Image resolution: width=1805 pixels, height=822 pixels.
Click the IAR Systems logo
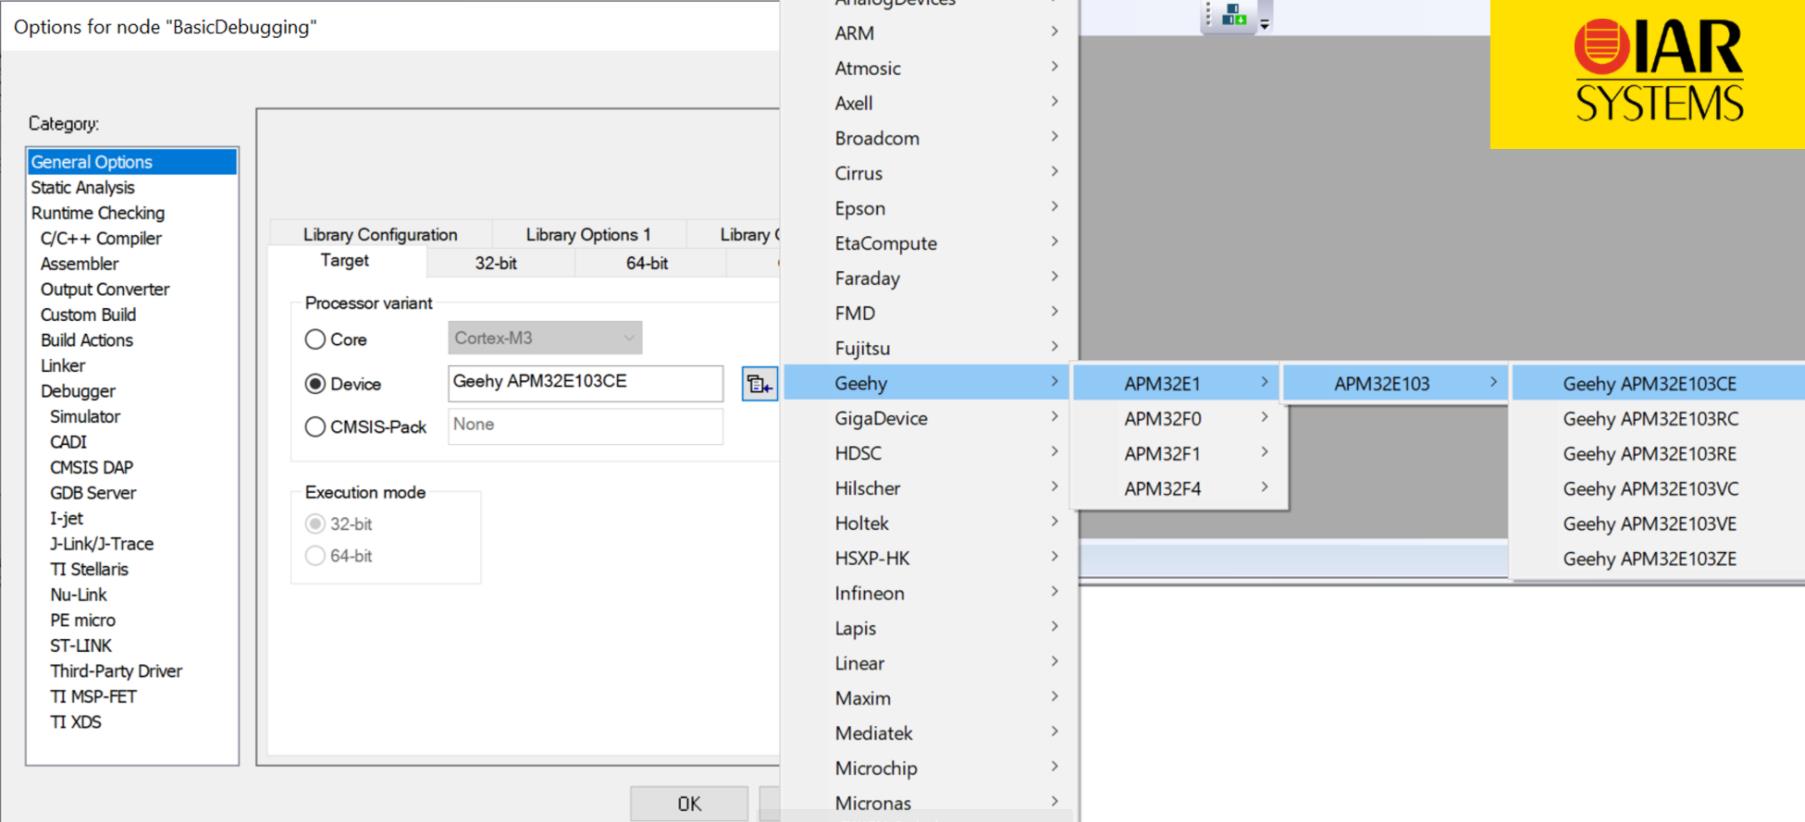[x=1648, y=74]
